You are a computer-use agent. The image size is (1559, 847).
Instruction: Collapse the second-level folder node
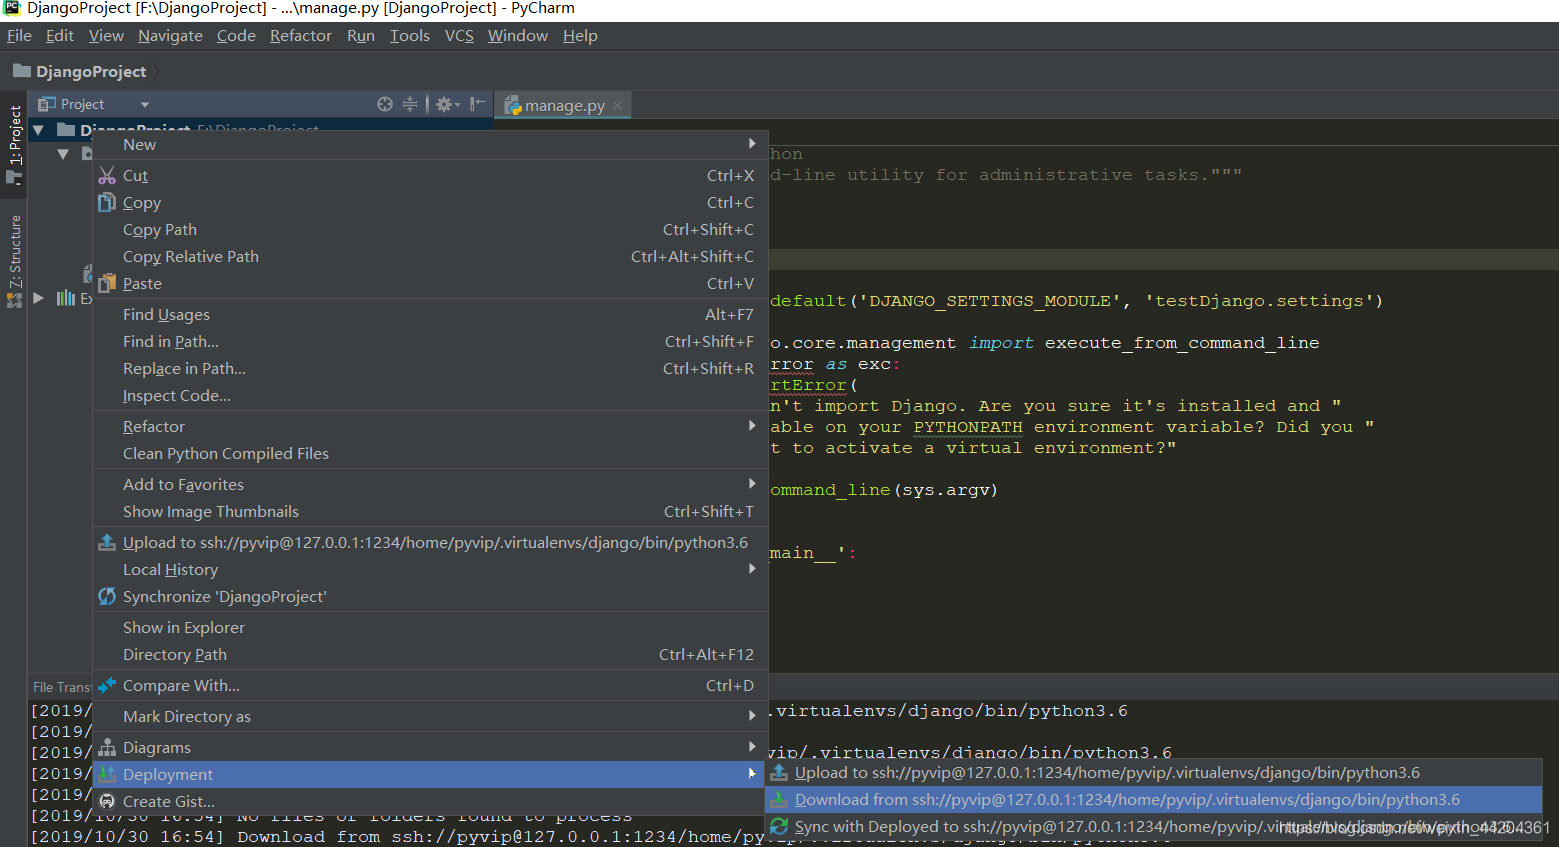click(63, 154)
